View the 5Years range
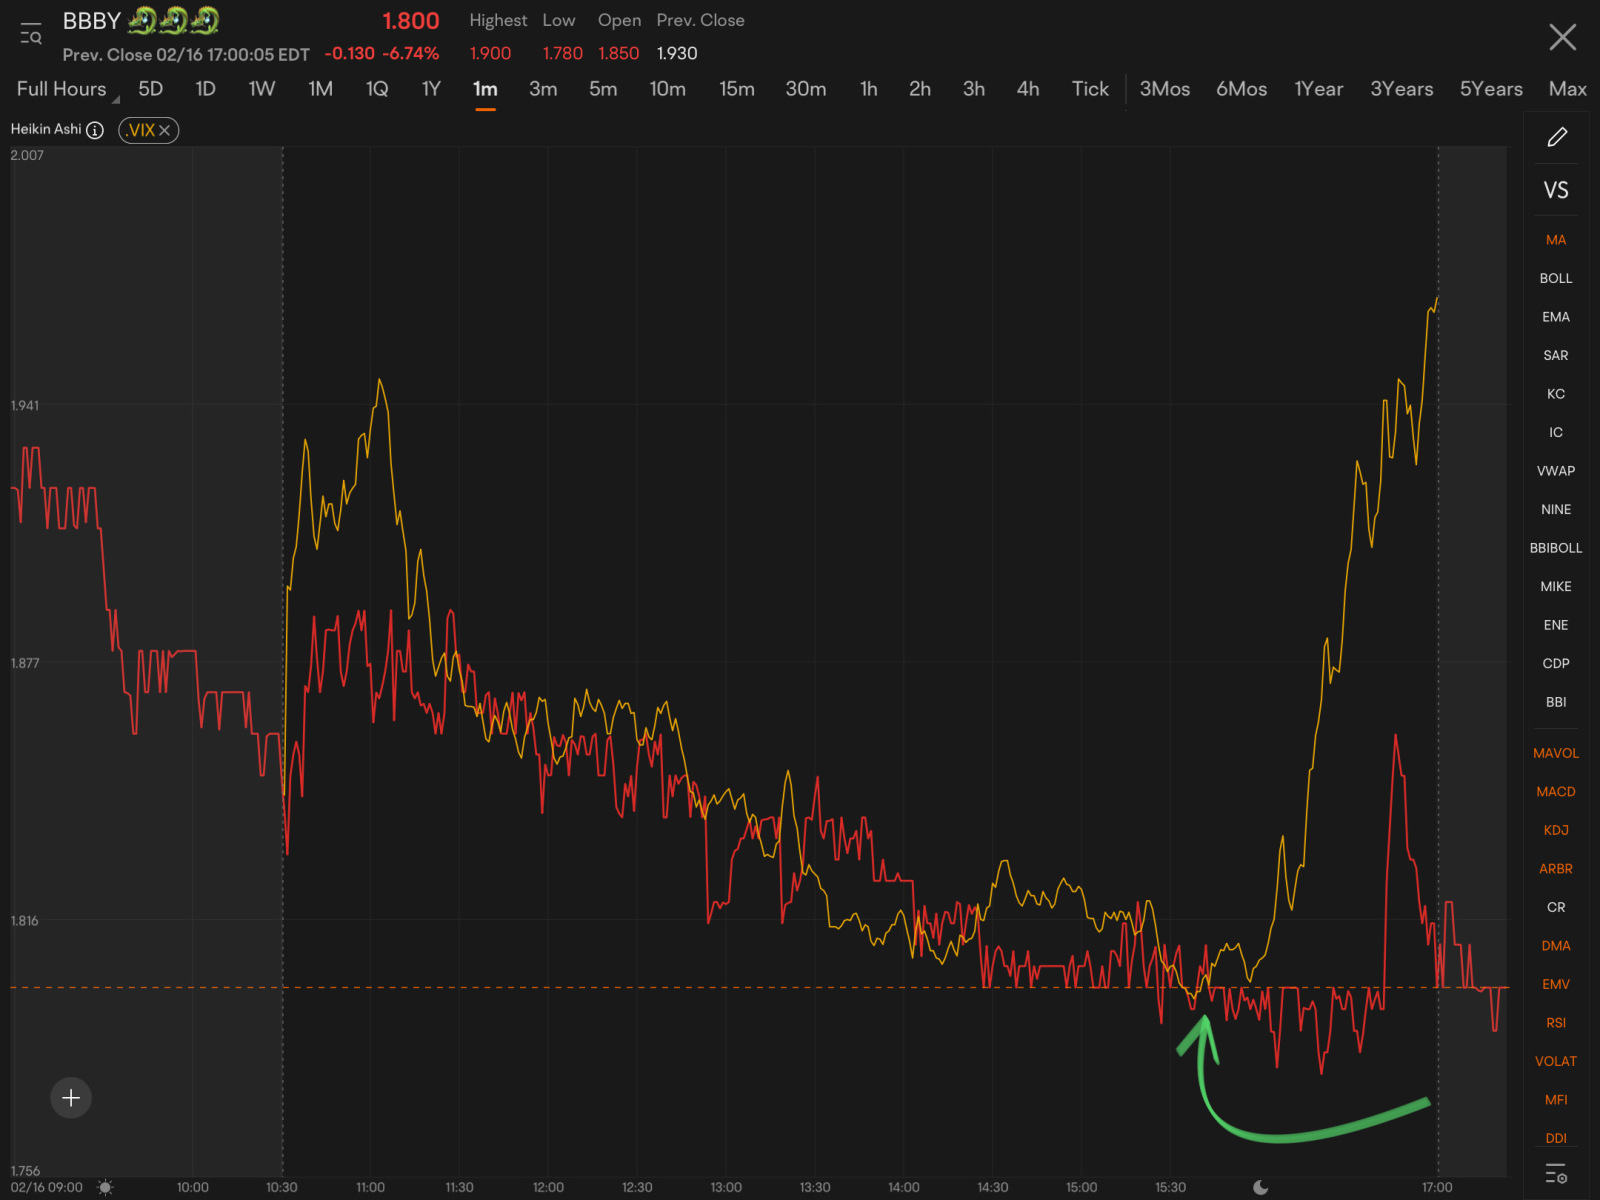Image resolution: width=1600 pixels, height=1200 pixels. click(1491, 89)
